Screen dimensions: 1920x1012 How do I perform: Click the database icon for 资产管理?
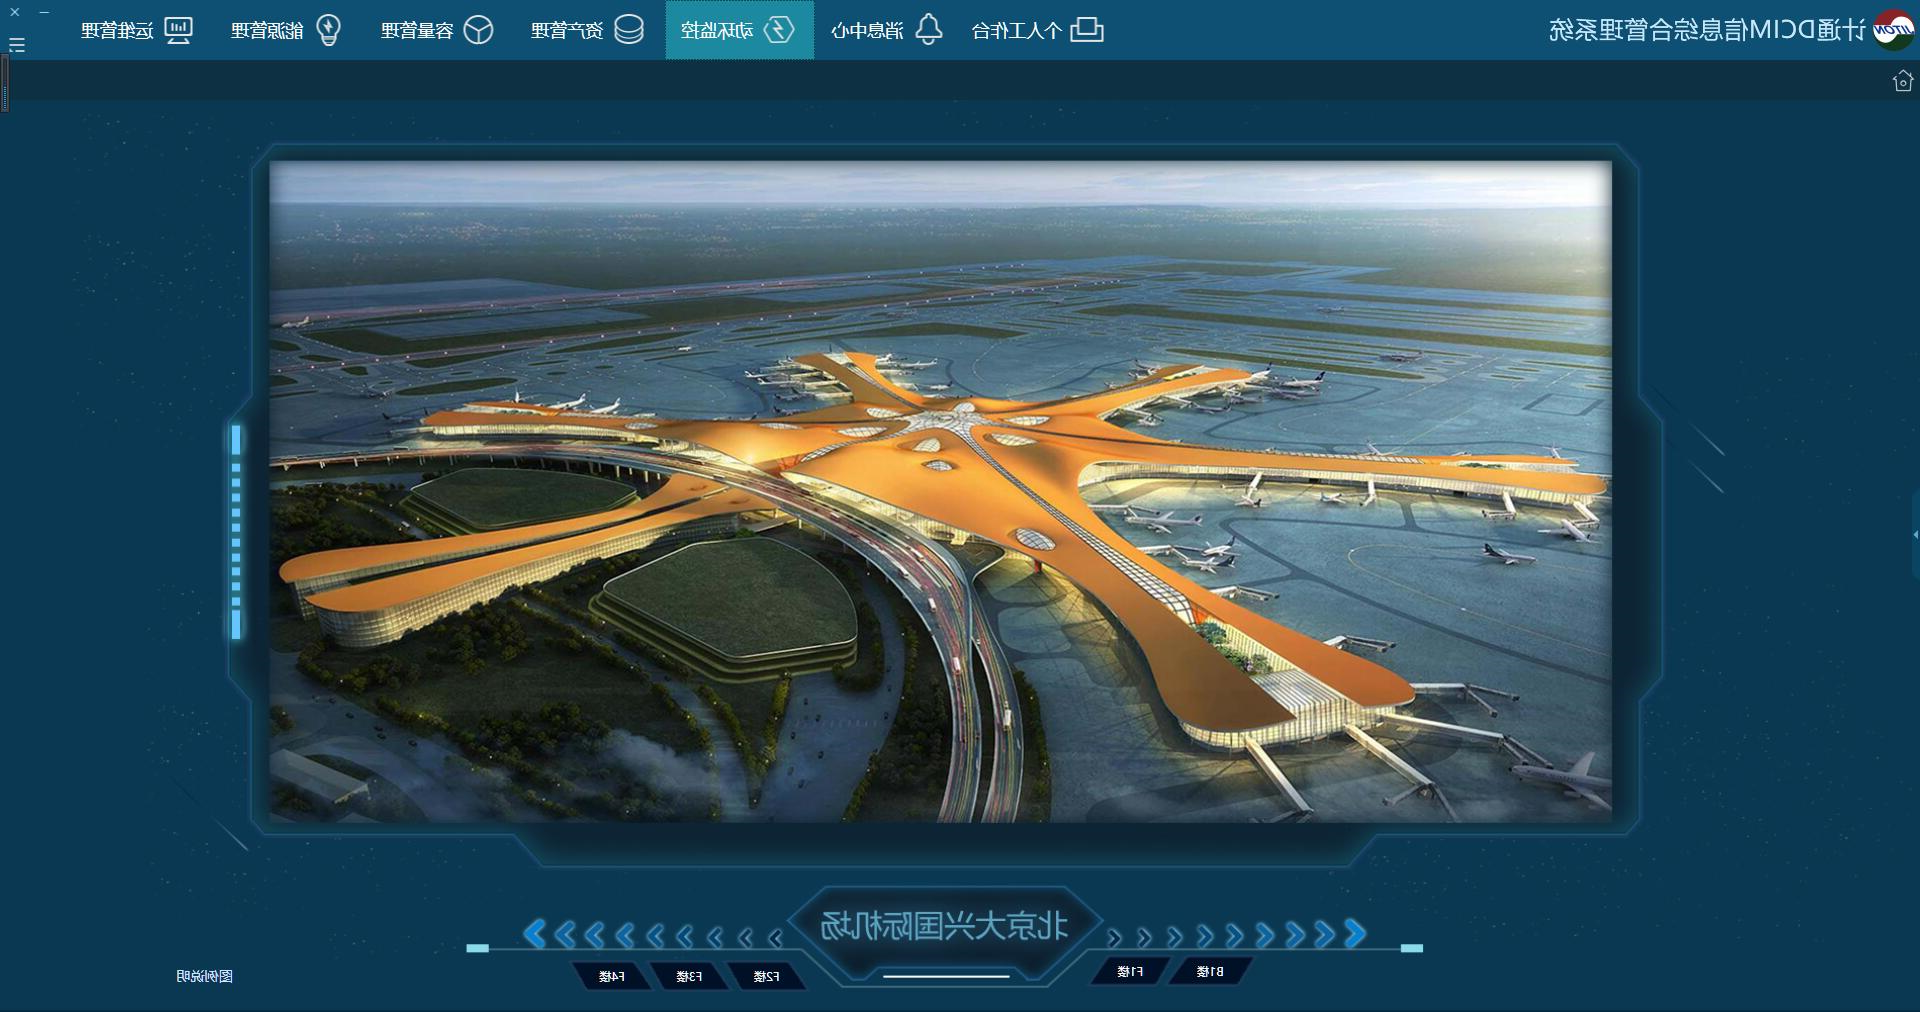(x=628, y=30)
